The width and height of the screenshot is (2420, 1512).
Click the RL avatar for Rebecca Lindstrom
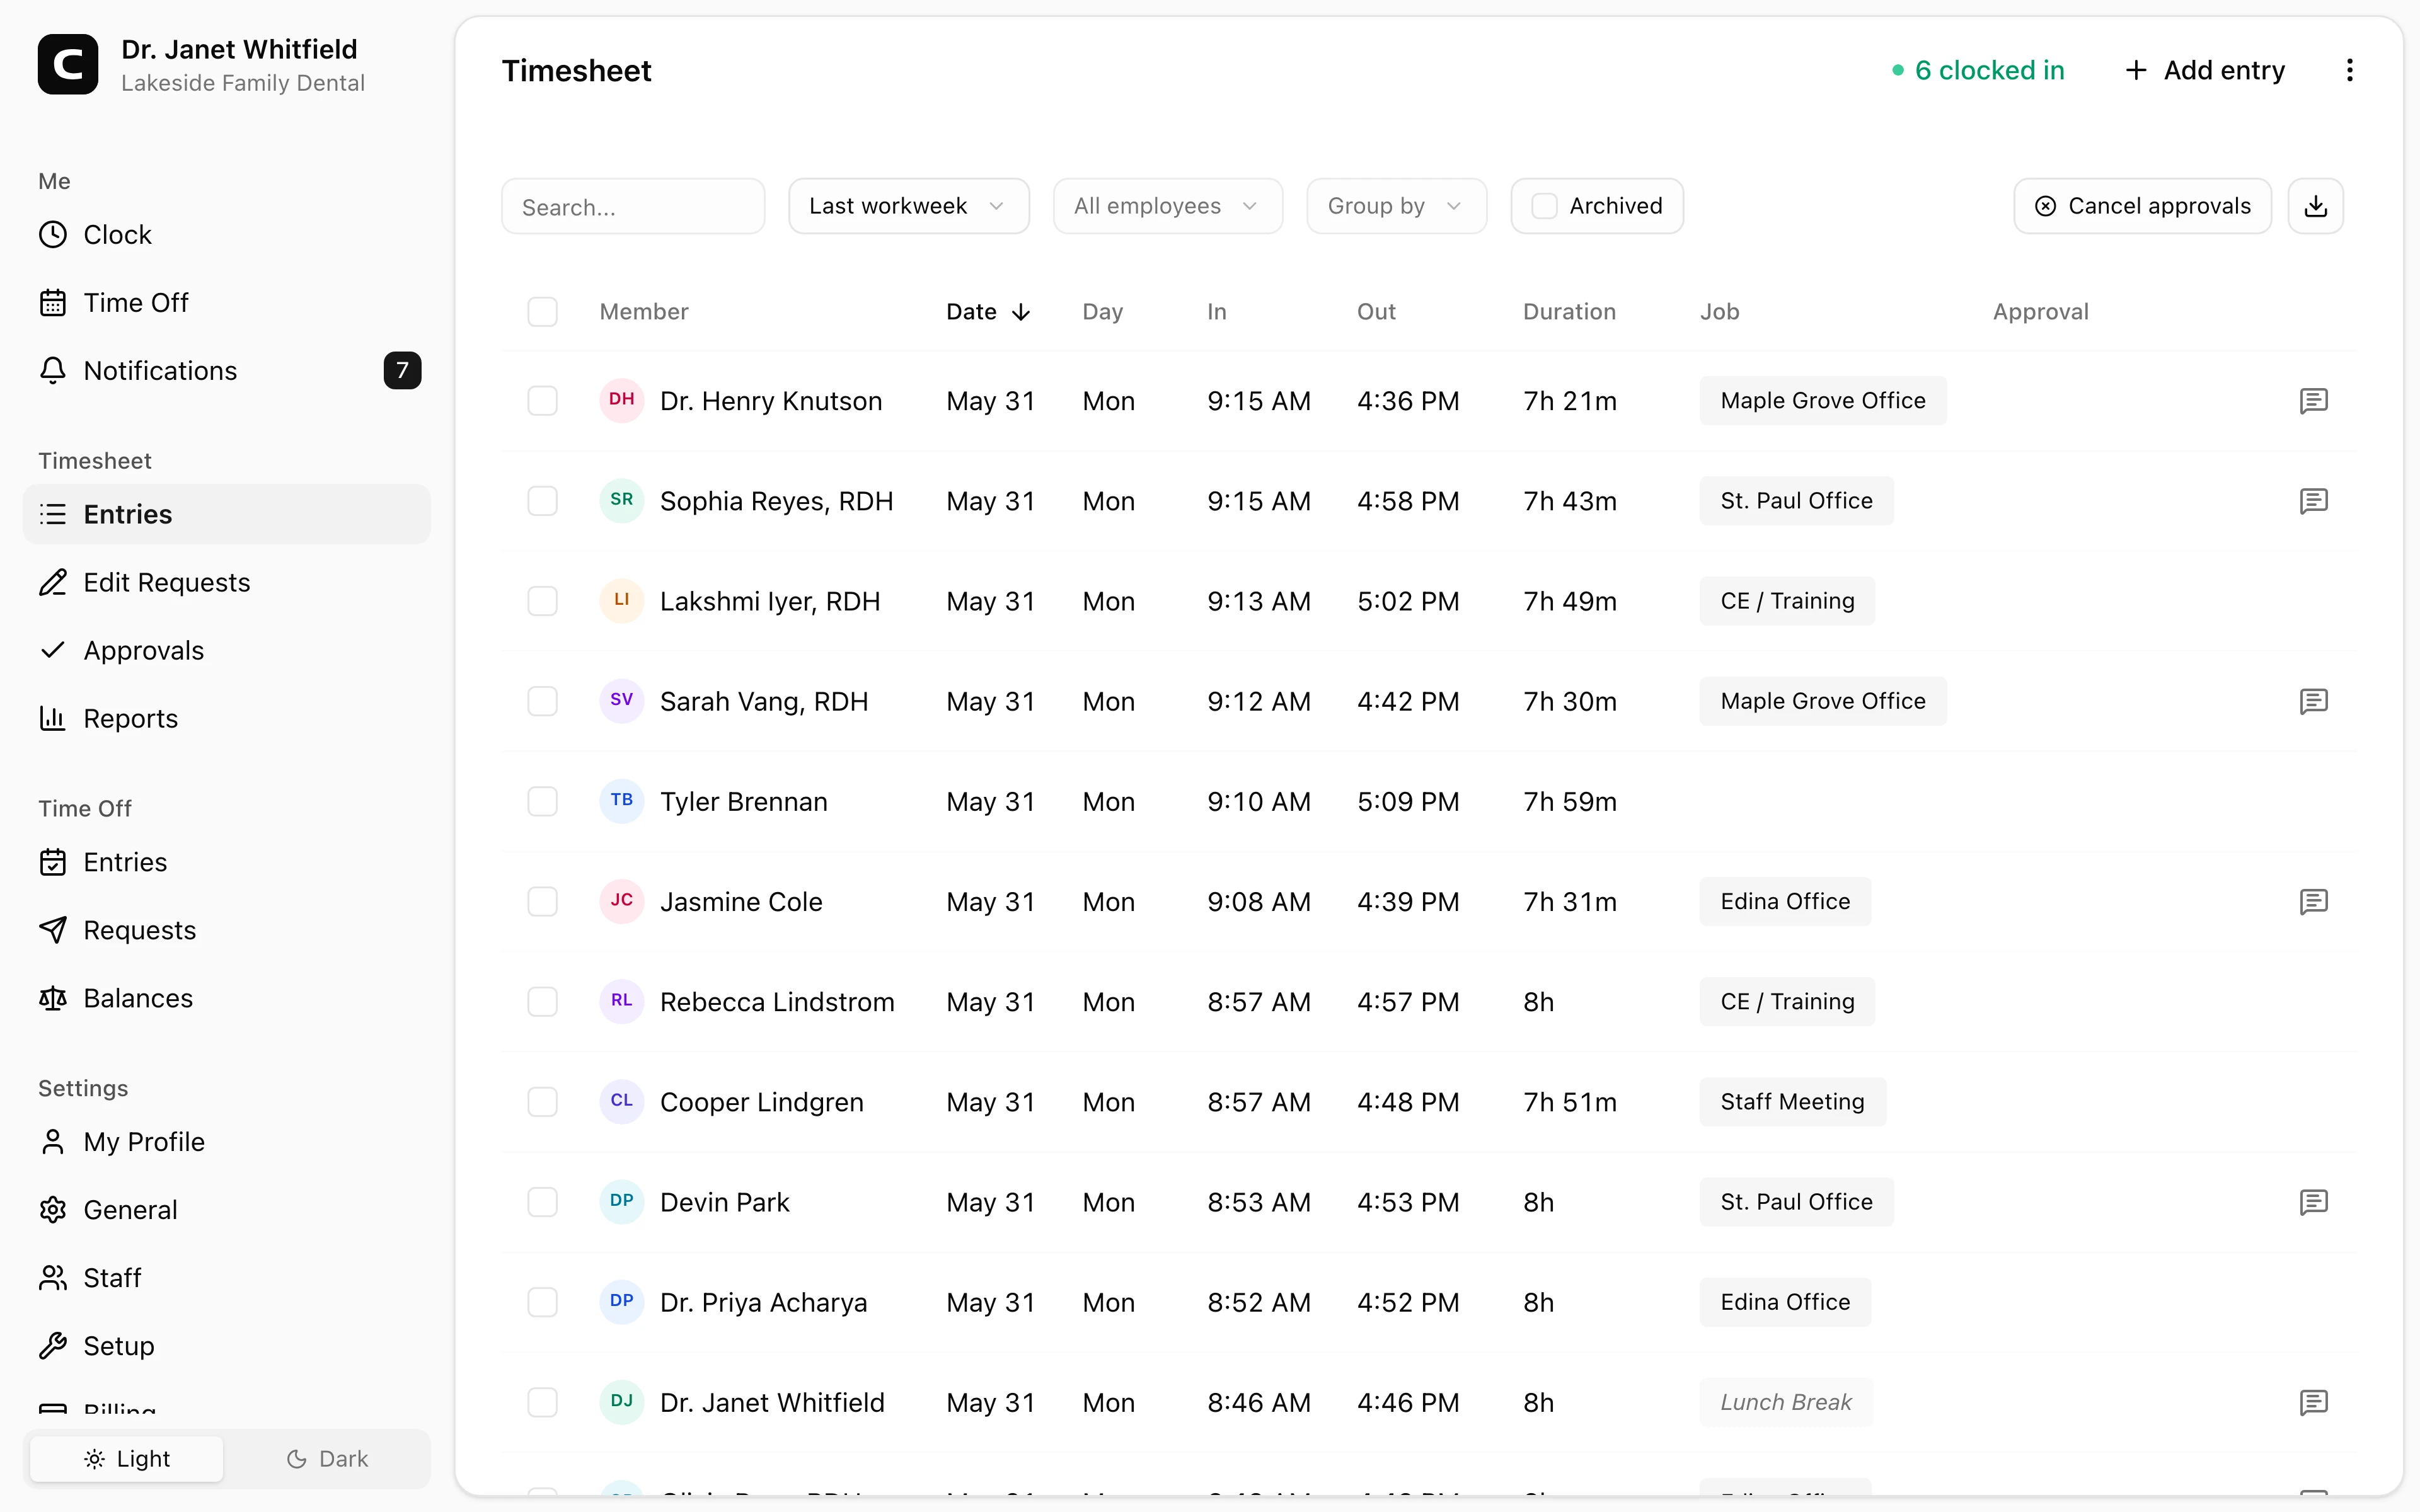coord(621,1001)
